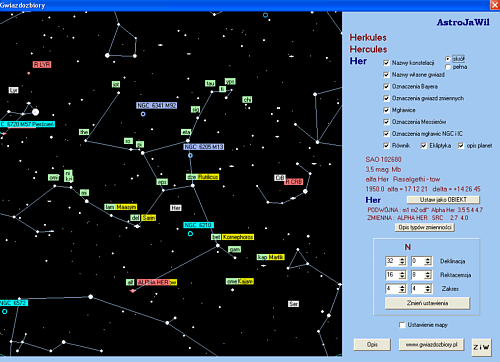This screenshot has width=500, height=362.
Task: Click the NGC 6210 nebula marker
Action: 190,234
